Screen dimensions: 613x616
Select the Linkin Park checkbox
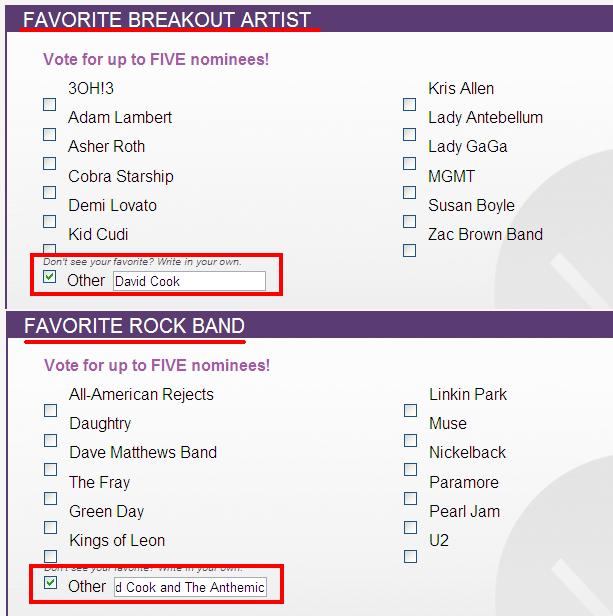[410, 410]
